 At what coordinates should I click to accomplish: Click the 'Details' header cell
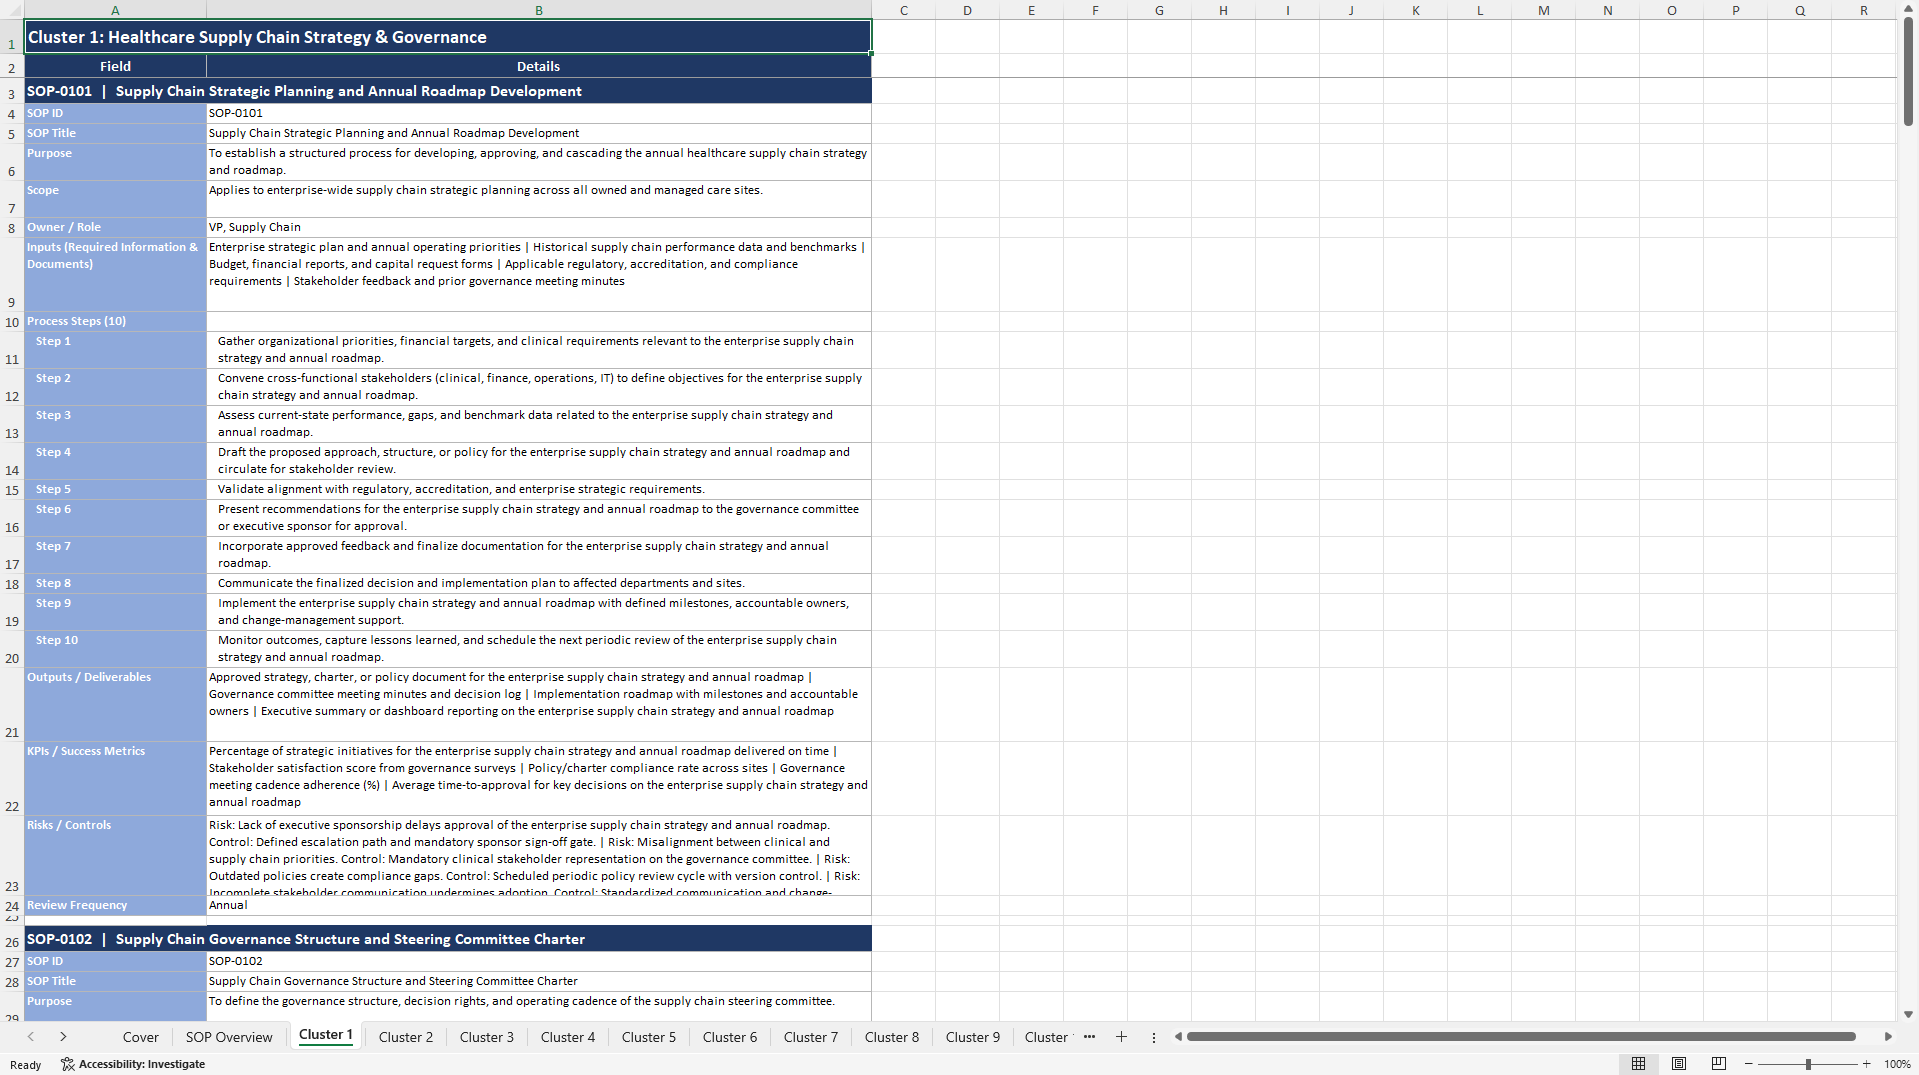[x=539, y=66]
